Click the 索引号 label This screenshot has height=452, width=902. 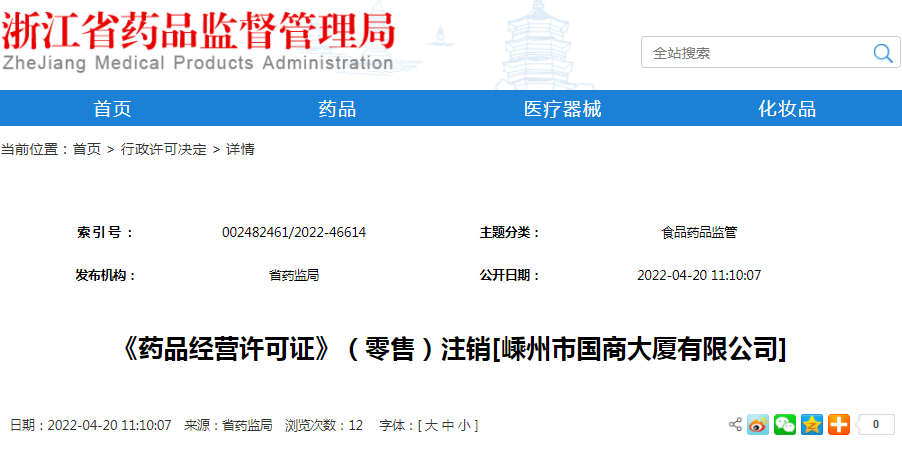point(105,233)
